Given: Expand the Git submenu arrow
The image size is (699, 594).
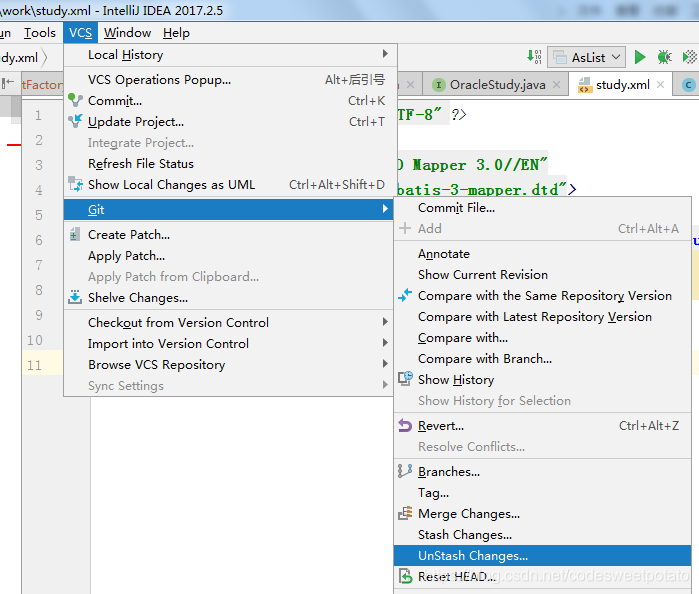Looking at the screenshot, I should click(385, 209).
